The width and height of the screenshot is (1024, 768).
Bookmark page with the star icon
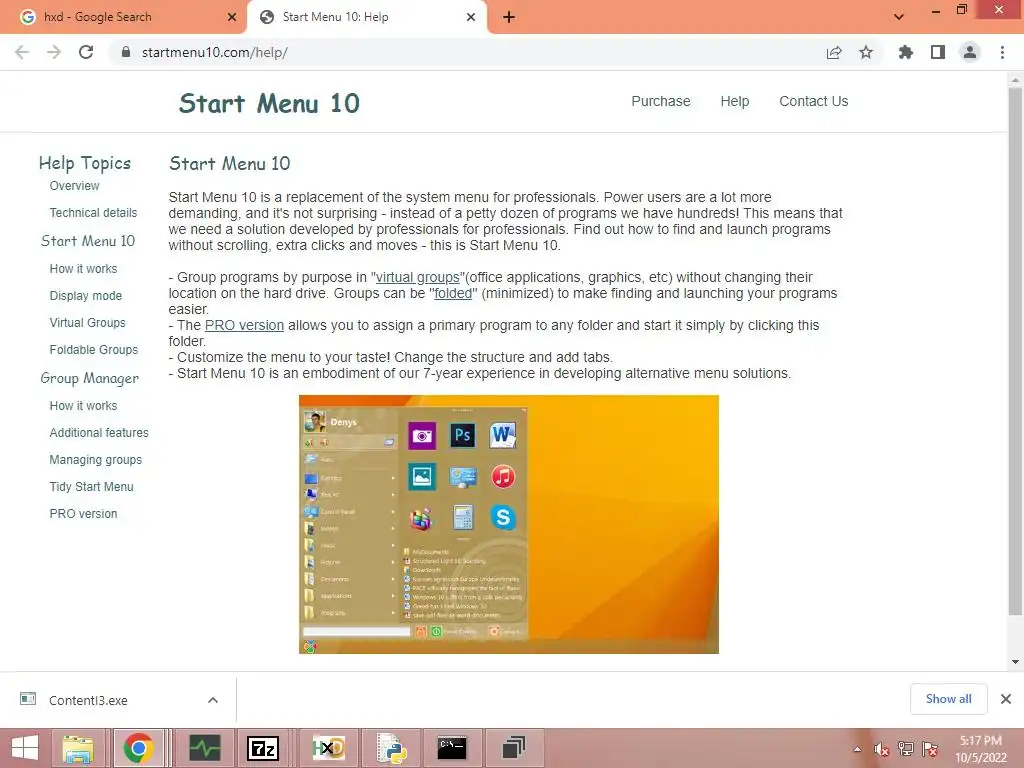coord(866,52)
